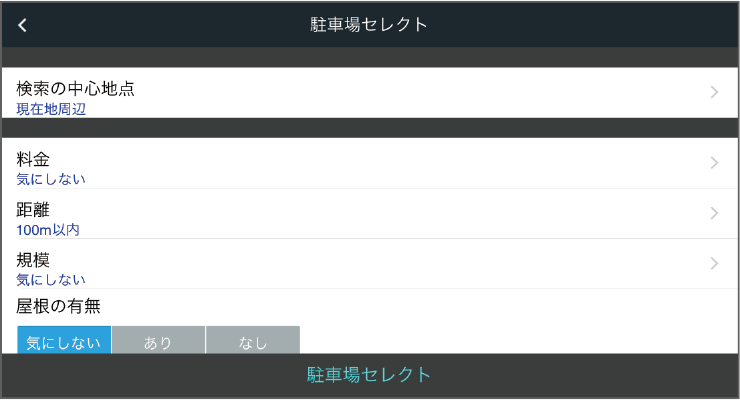The height and width of the screenshot is (400, 740).
Task: Tap the 料金 setting label
Action: click(x=33, y=159)
